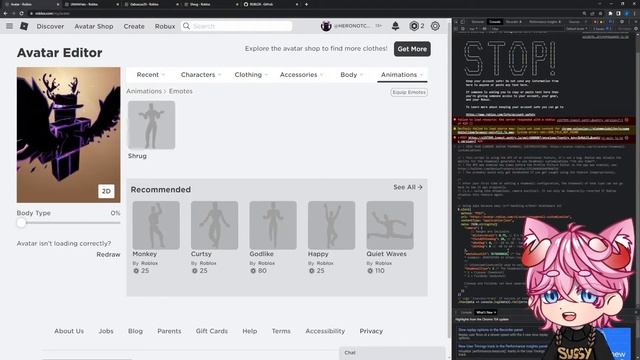
Task: Click the Robux coin icon on Monkey emote
Action: pos(136,271)
